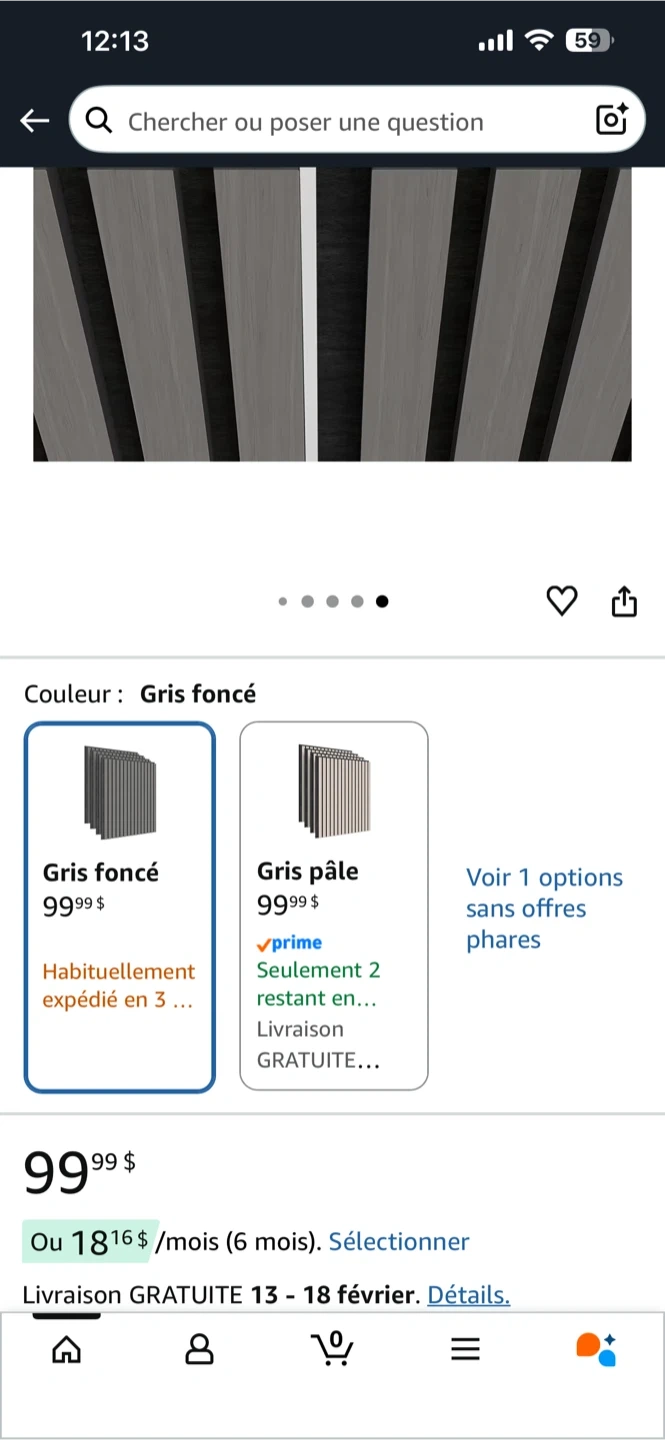Open camera visual search icon
The width and height of the screenshot is (665, 1440).
(x=611, y=121)
